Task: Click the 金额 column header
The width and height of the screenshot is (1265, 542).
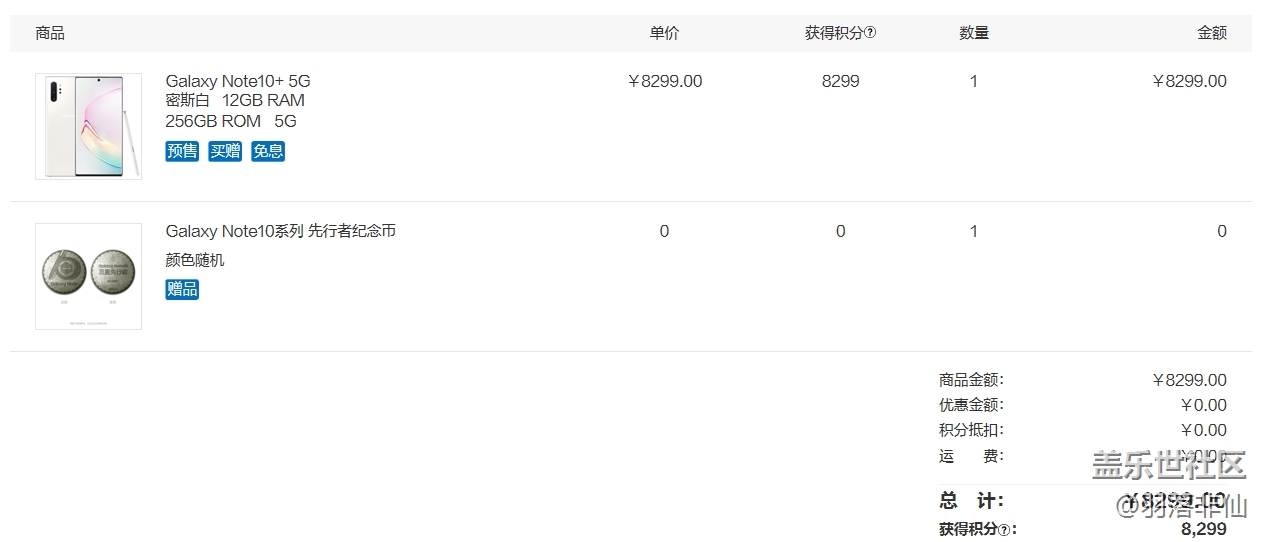Action: (1211, 33)
